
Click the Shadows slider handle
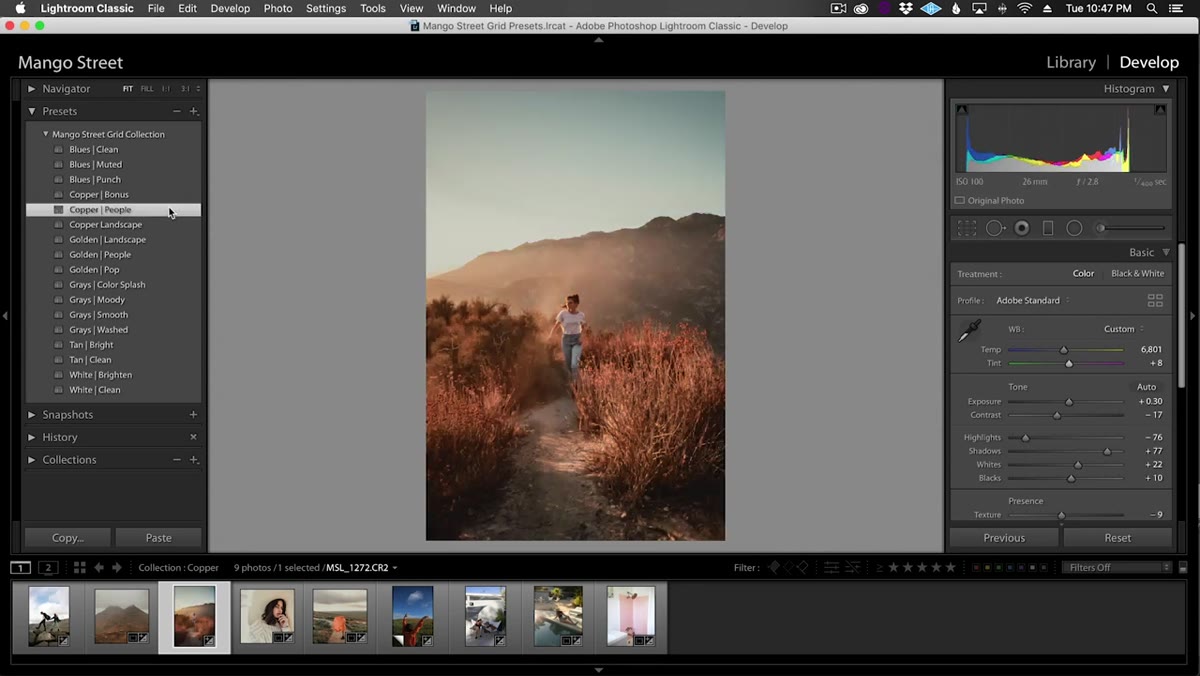click(x=1107, y=451)
